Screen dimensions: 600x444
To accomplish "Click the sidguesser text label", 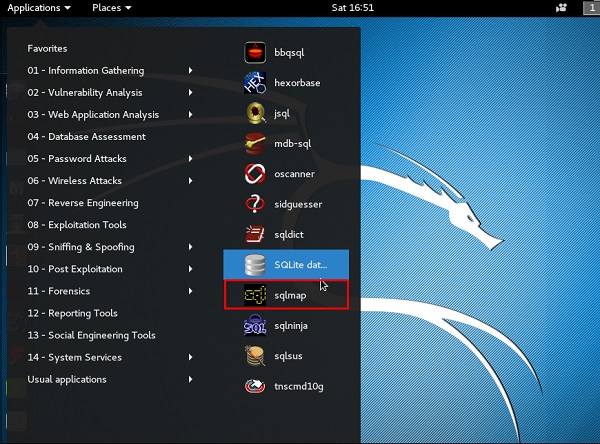I will tap(298, 204).
